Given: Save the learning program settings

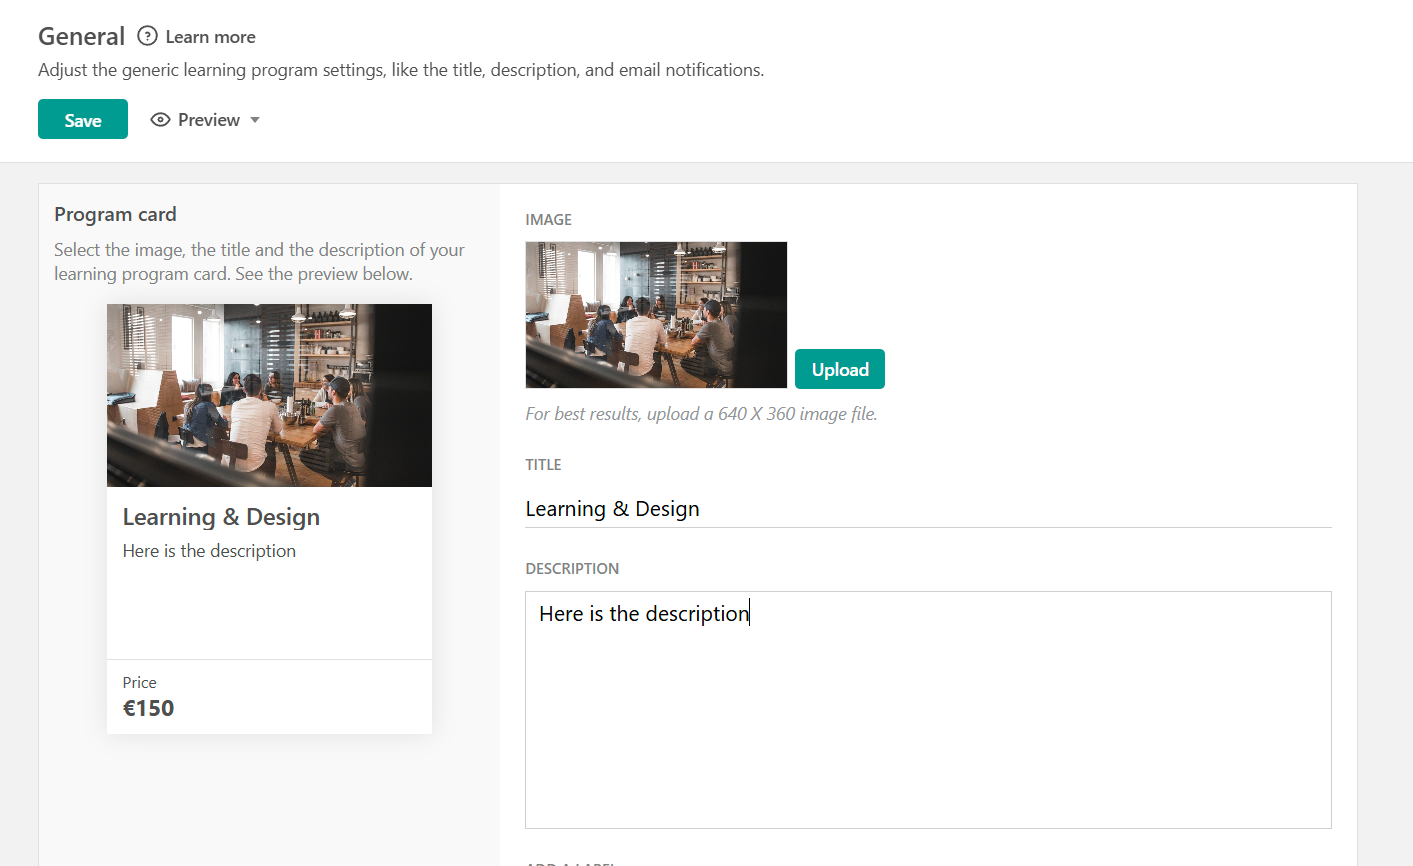Looking at the screenshot, I should [83, 119].
